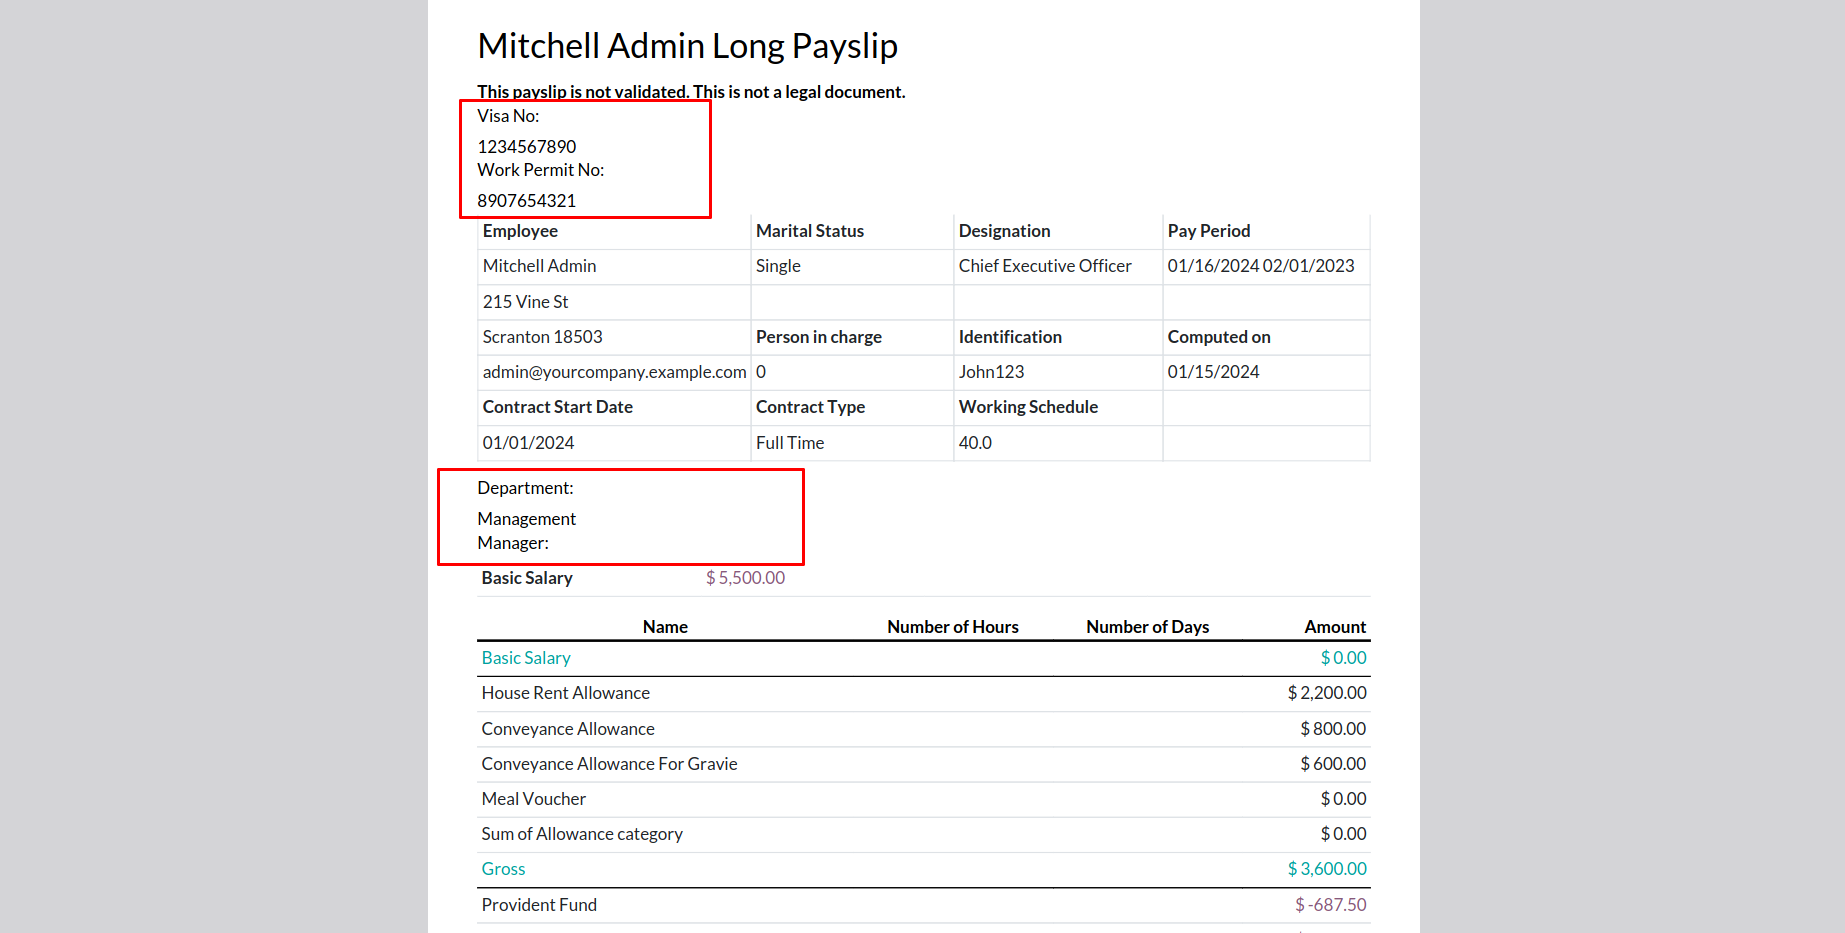This screenshot has height=933, width=1845.
Task: Click the 'Designation' header
Action: pos(1004,231)
